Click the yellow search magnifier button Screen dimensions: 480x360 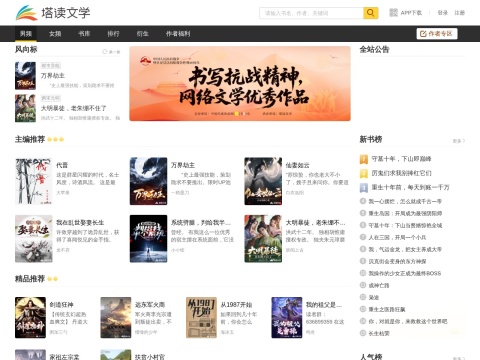pyautogui.click(x=370, y=13)
